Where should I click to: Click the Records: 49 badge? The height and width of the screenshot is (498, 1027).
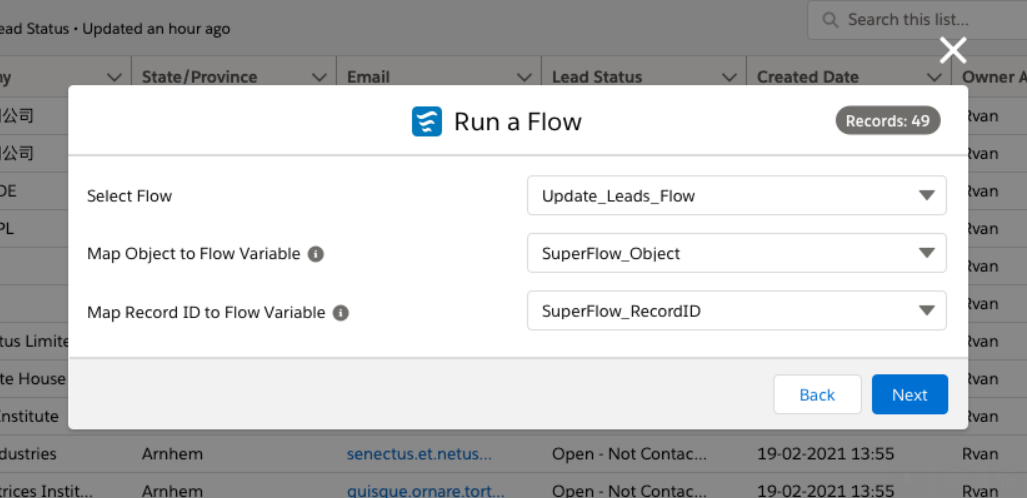click(887, 121)
